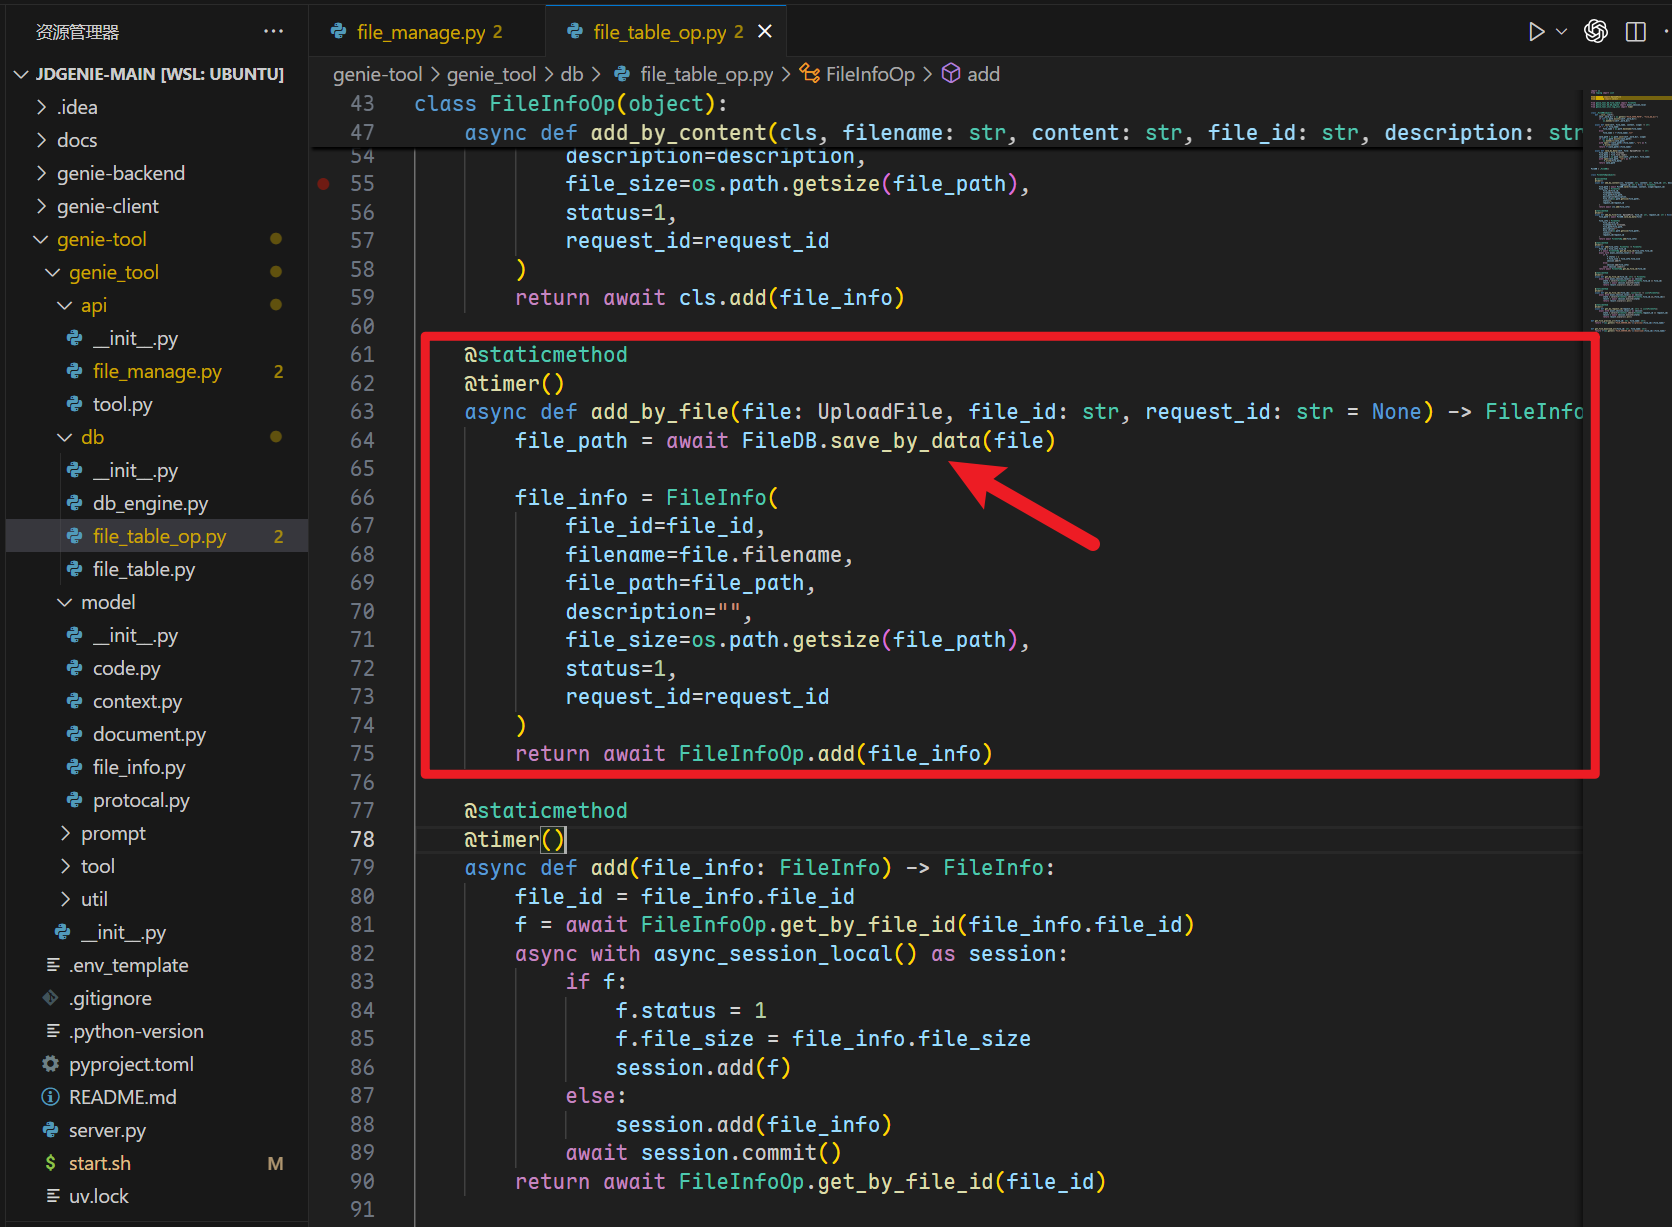Open the run options dropdown arrow

[x=1561, y=32]
